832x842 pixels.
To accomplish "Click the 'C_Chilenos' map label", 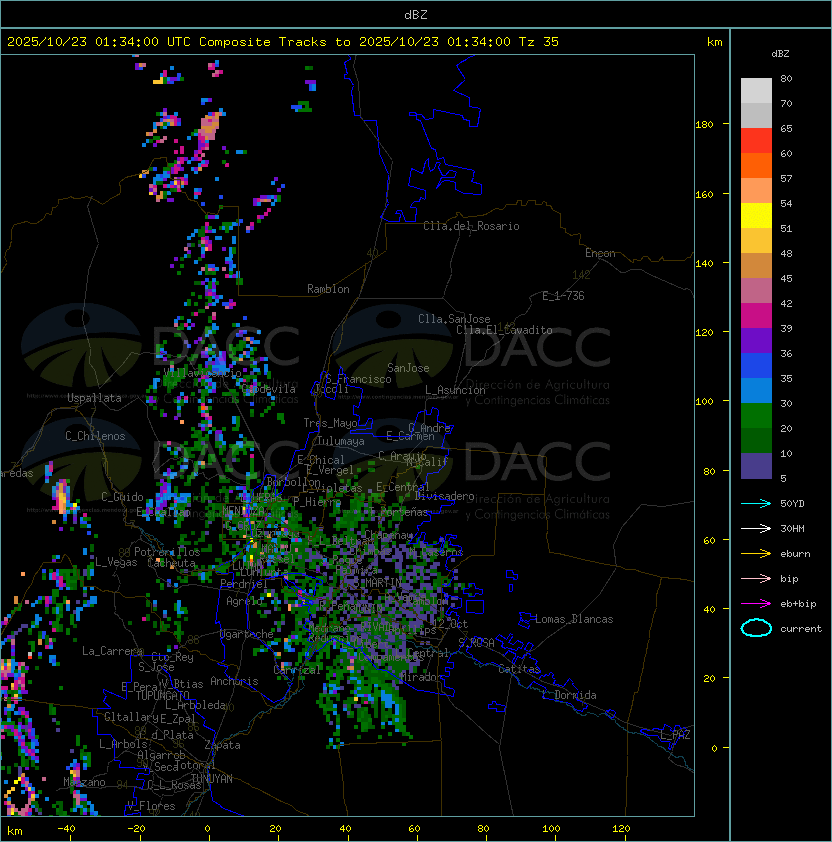I will click(95, 436).
